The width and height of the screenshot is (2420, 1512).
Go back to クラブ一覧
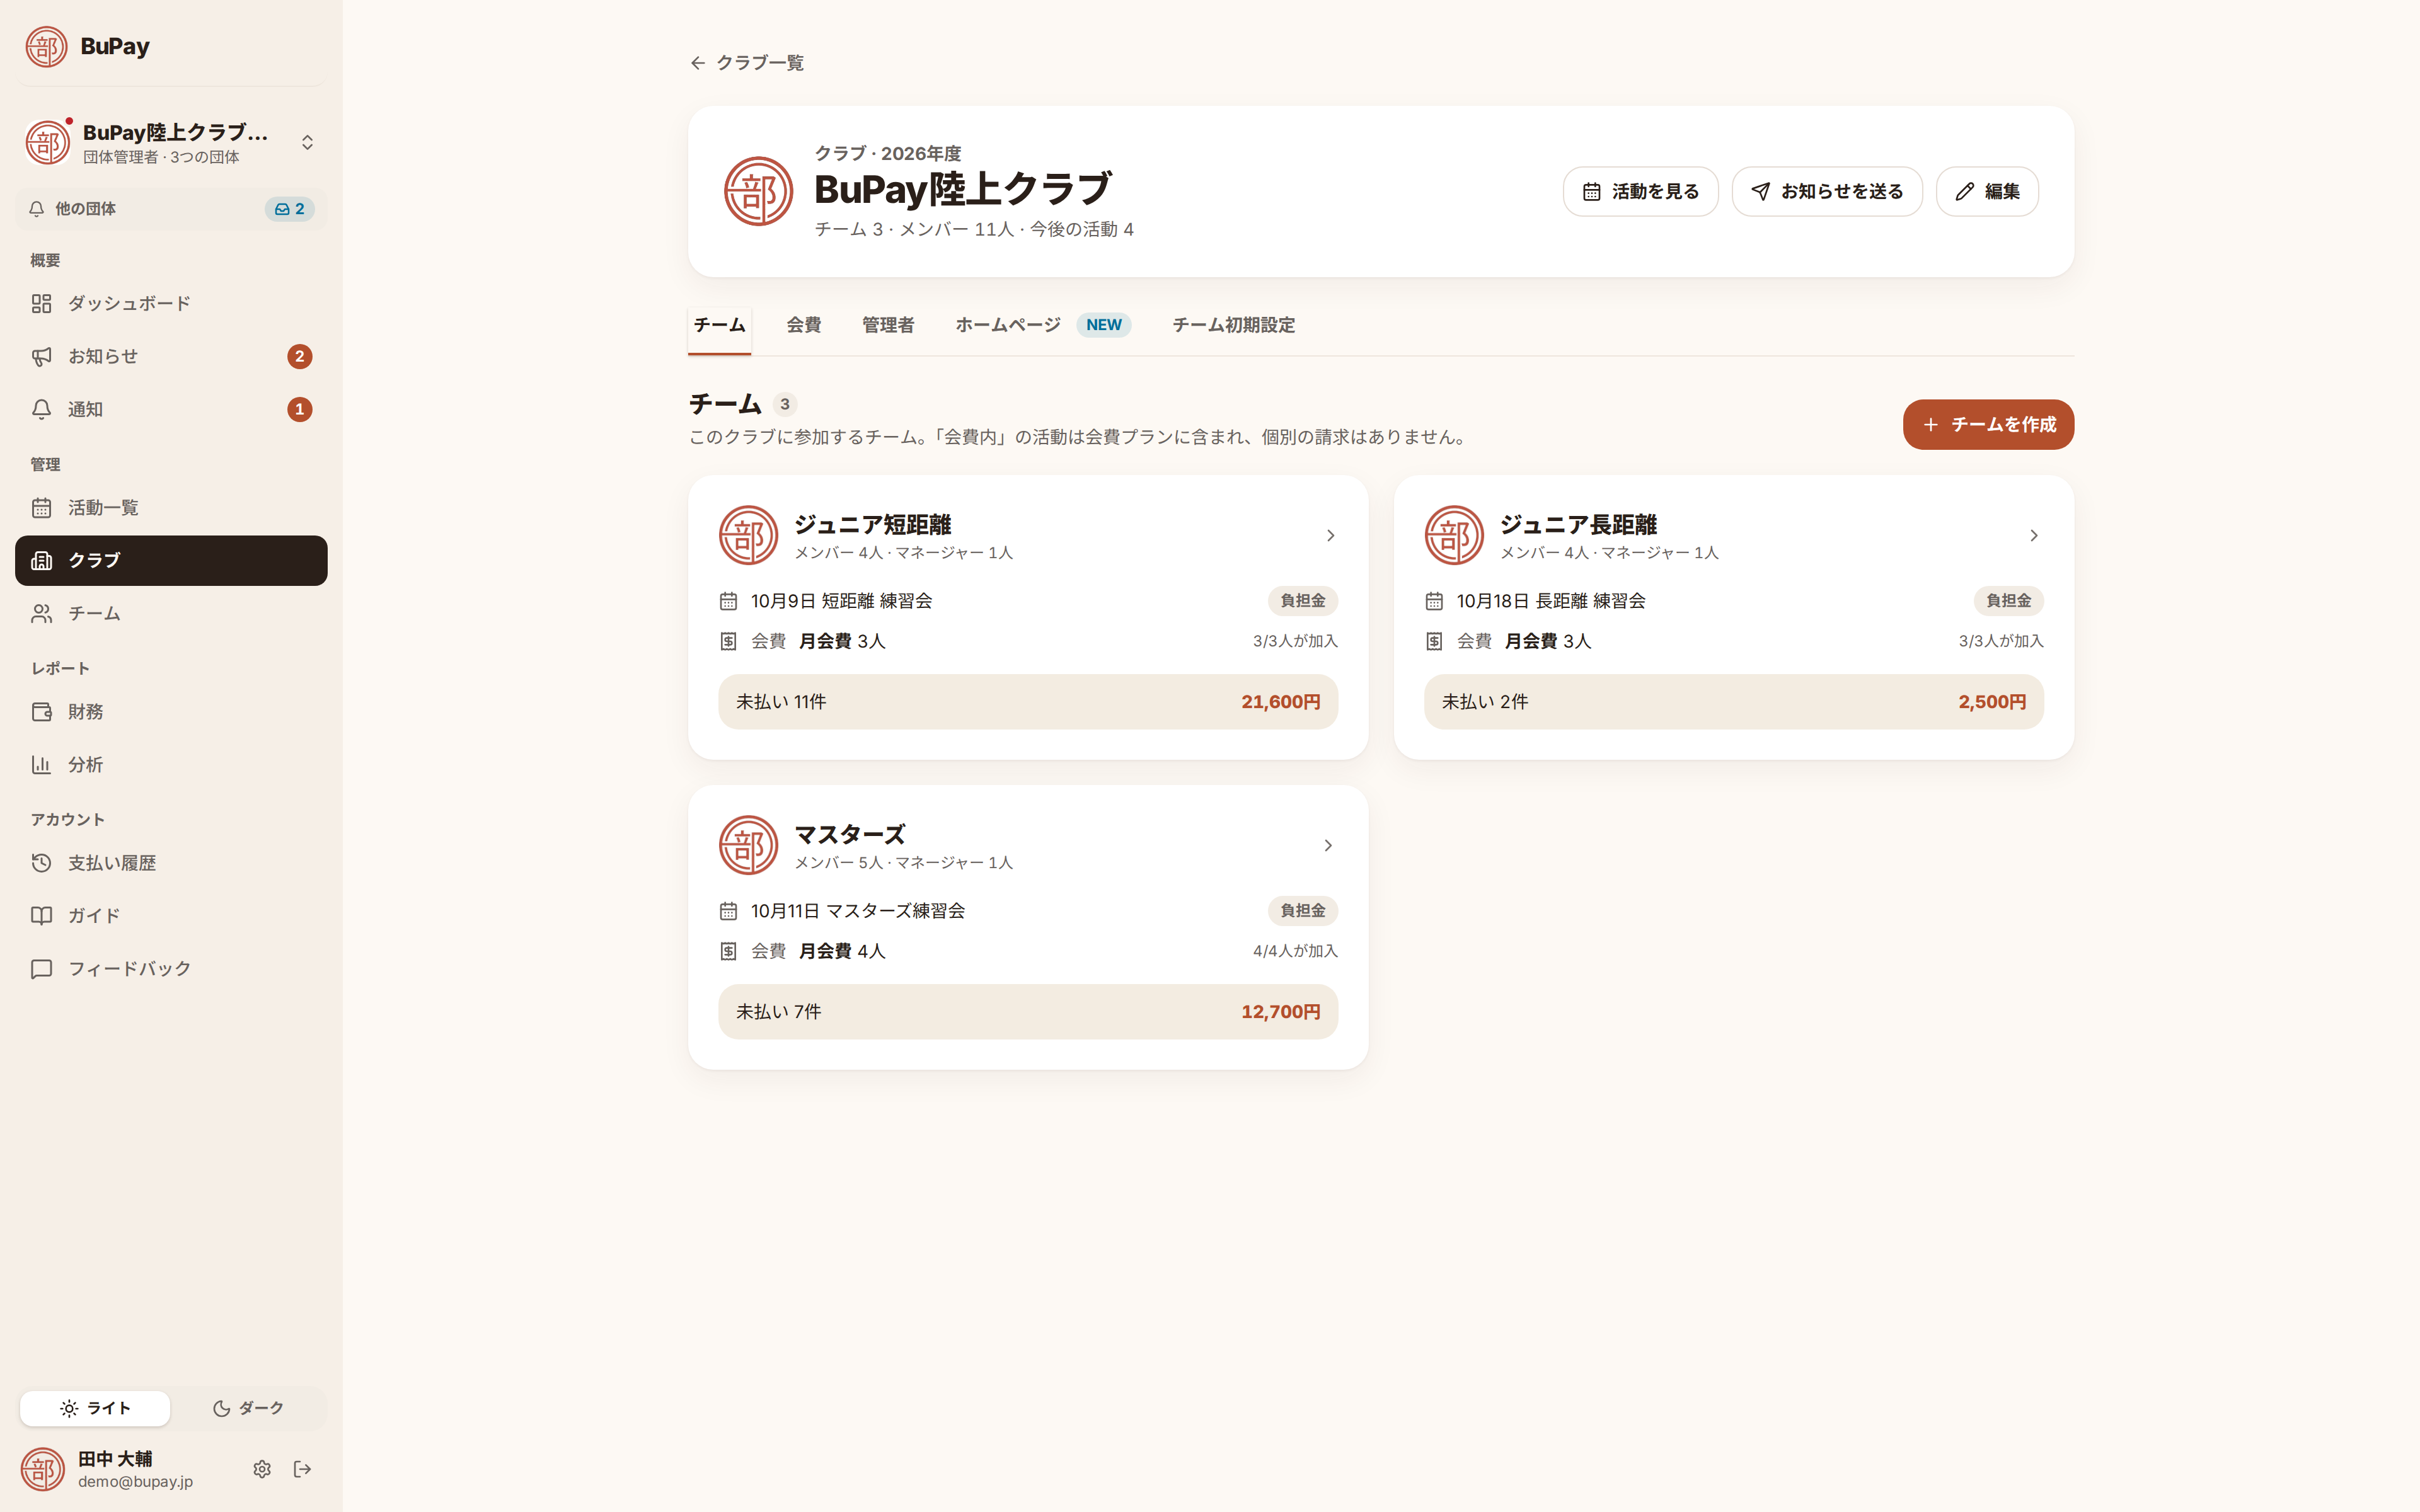pos(747,63)
